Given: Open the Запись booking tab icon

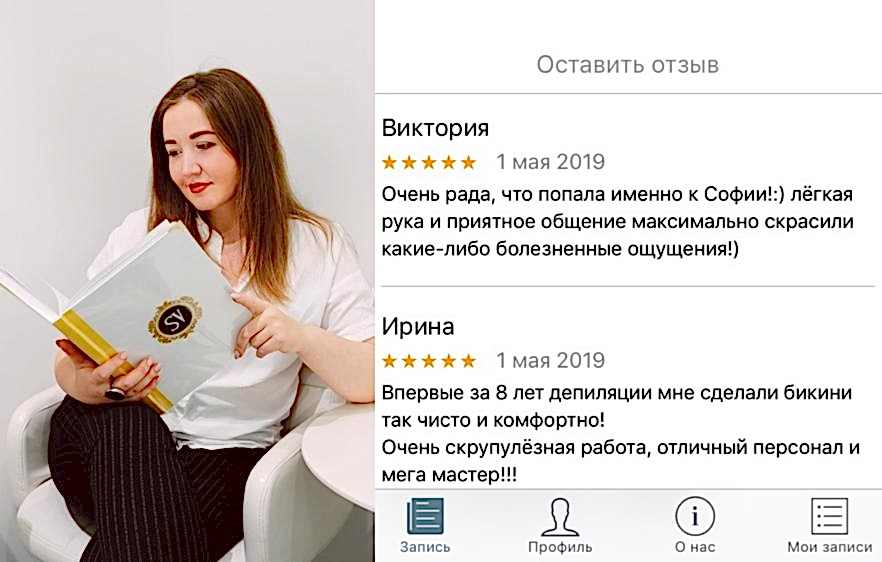Looking at the screenshot, I should [x=425, y=515].
